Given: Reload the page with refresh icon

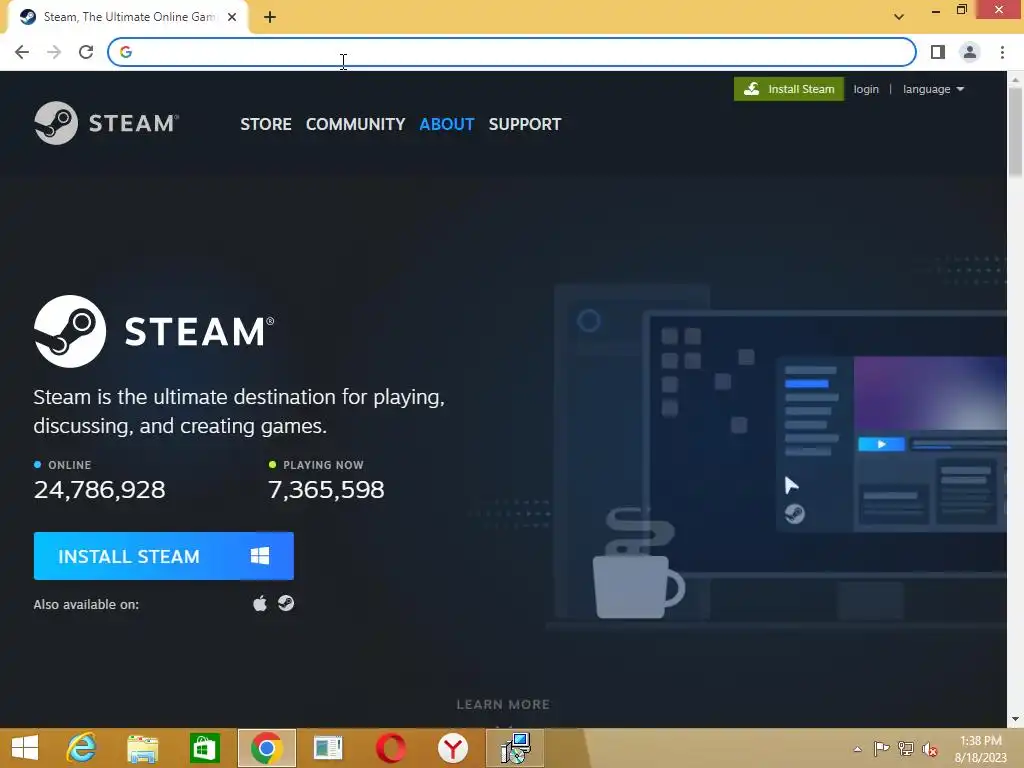Looking at the screenshot, I should 86,52.
